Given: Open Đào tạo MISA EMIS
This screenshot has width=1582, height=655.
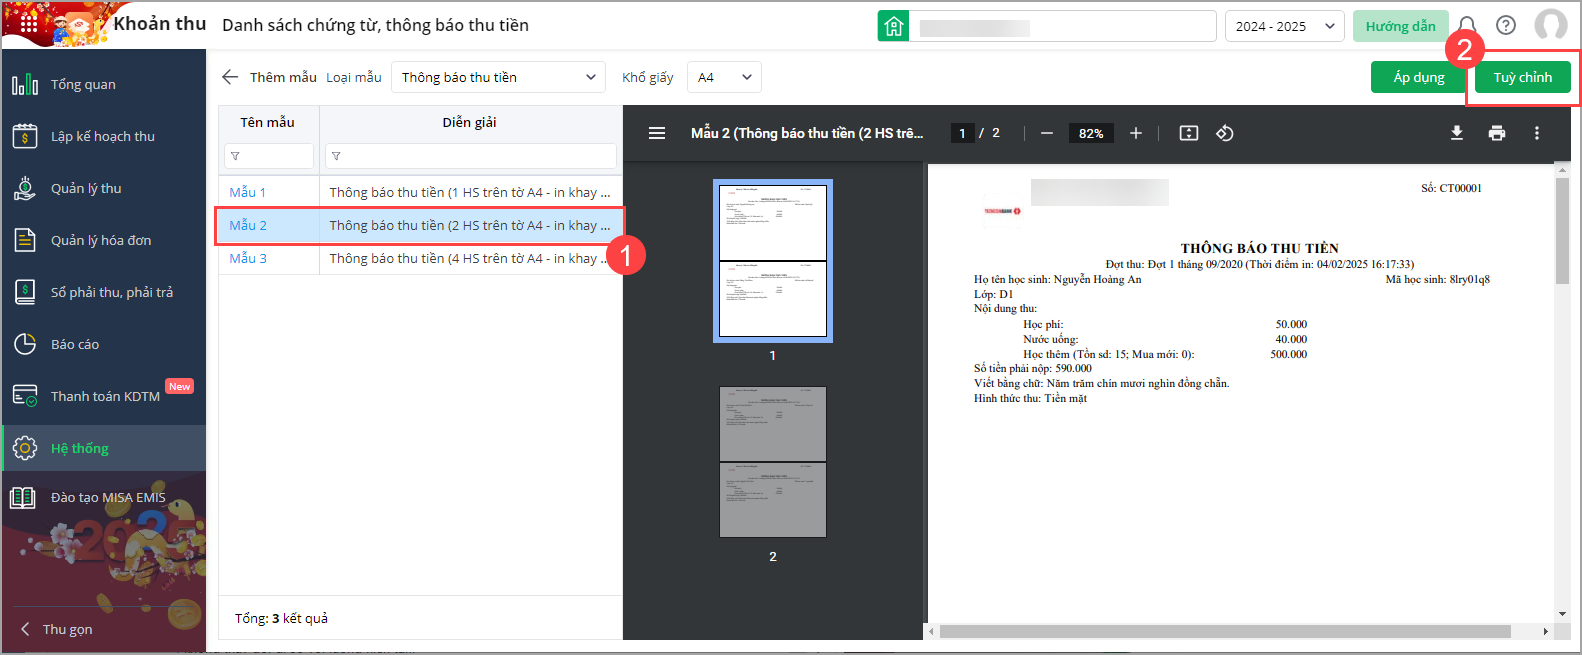Looking at the screenshot, I should pyautogui.click(x=104, y=497).
